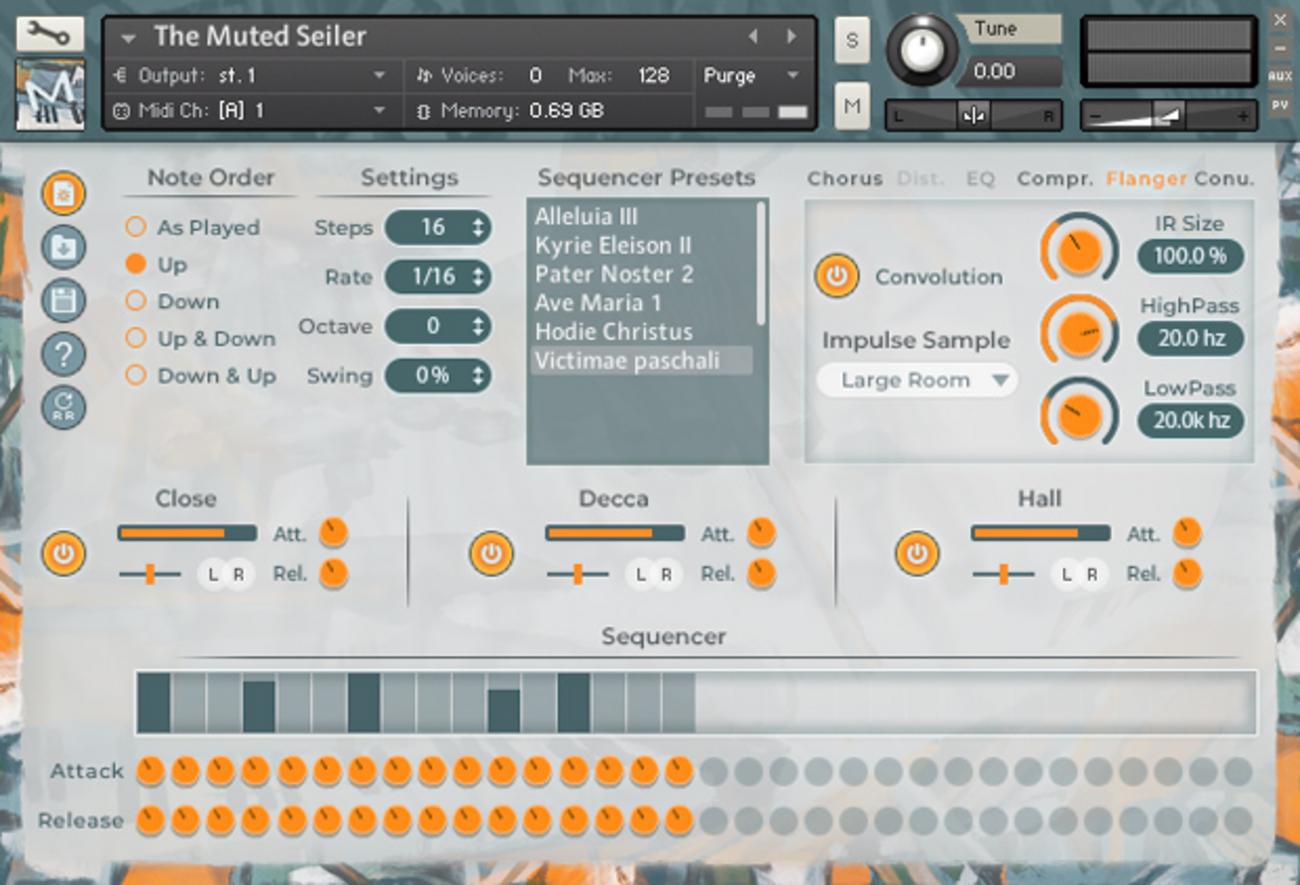Click the pan L-R slider in header
This screenshot has width=1300, height=885.
click(974, 116)
